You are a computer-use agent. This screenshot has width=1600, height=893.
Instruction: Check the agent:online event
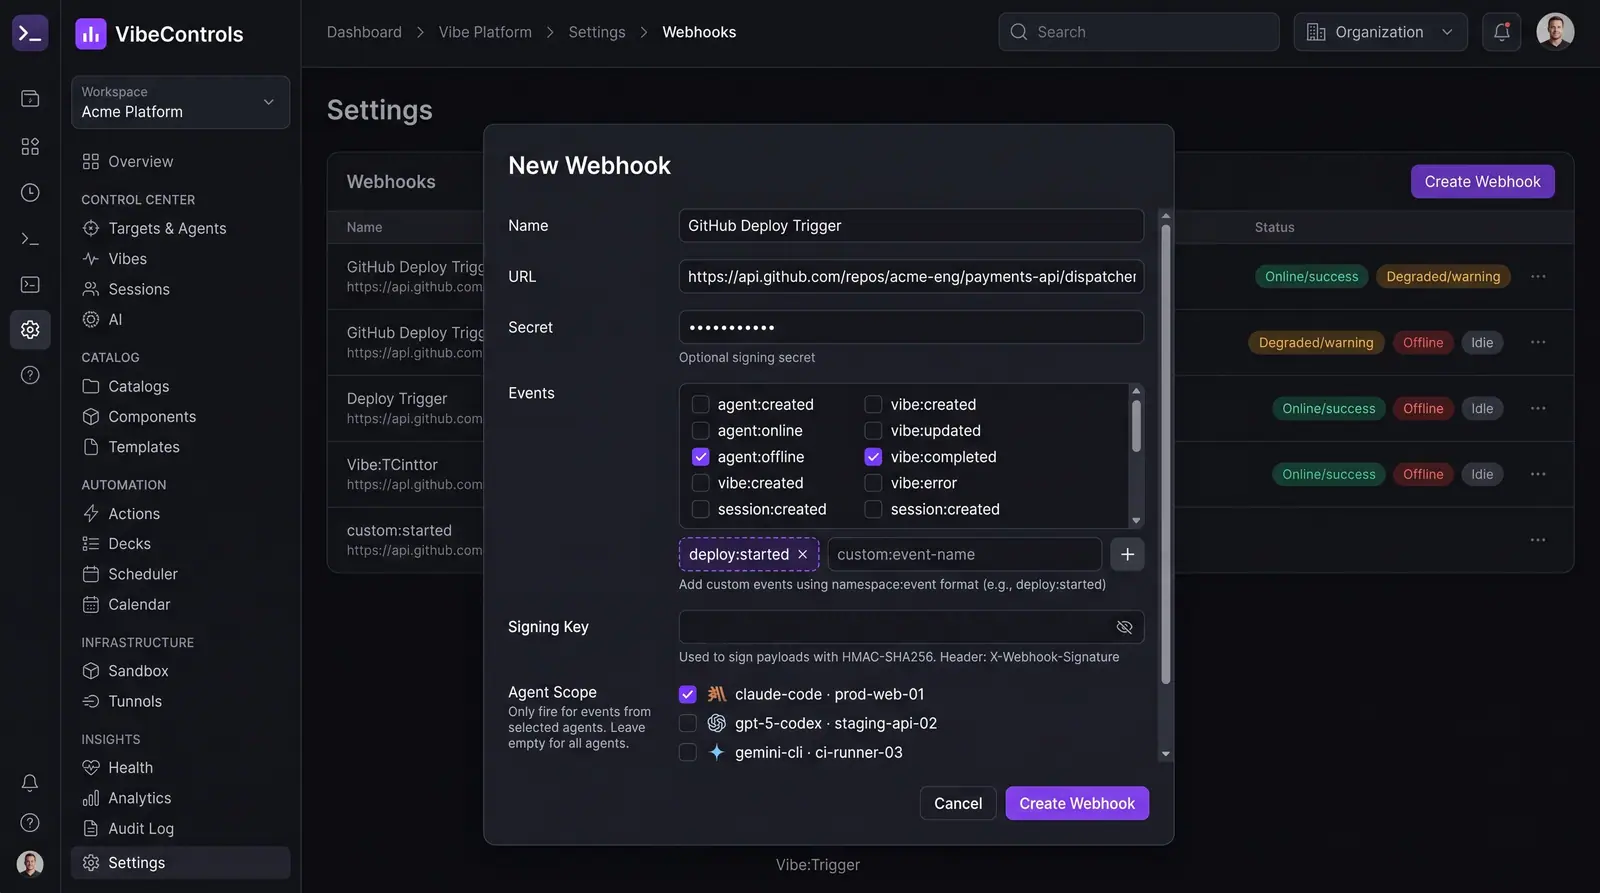point(701,430)
